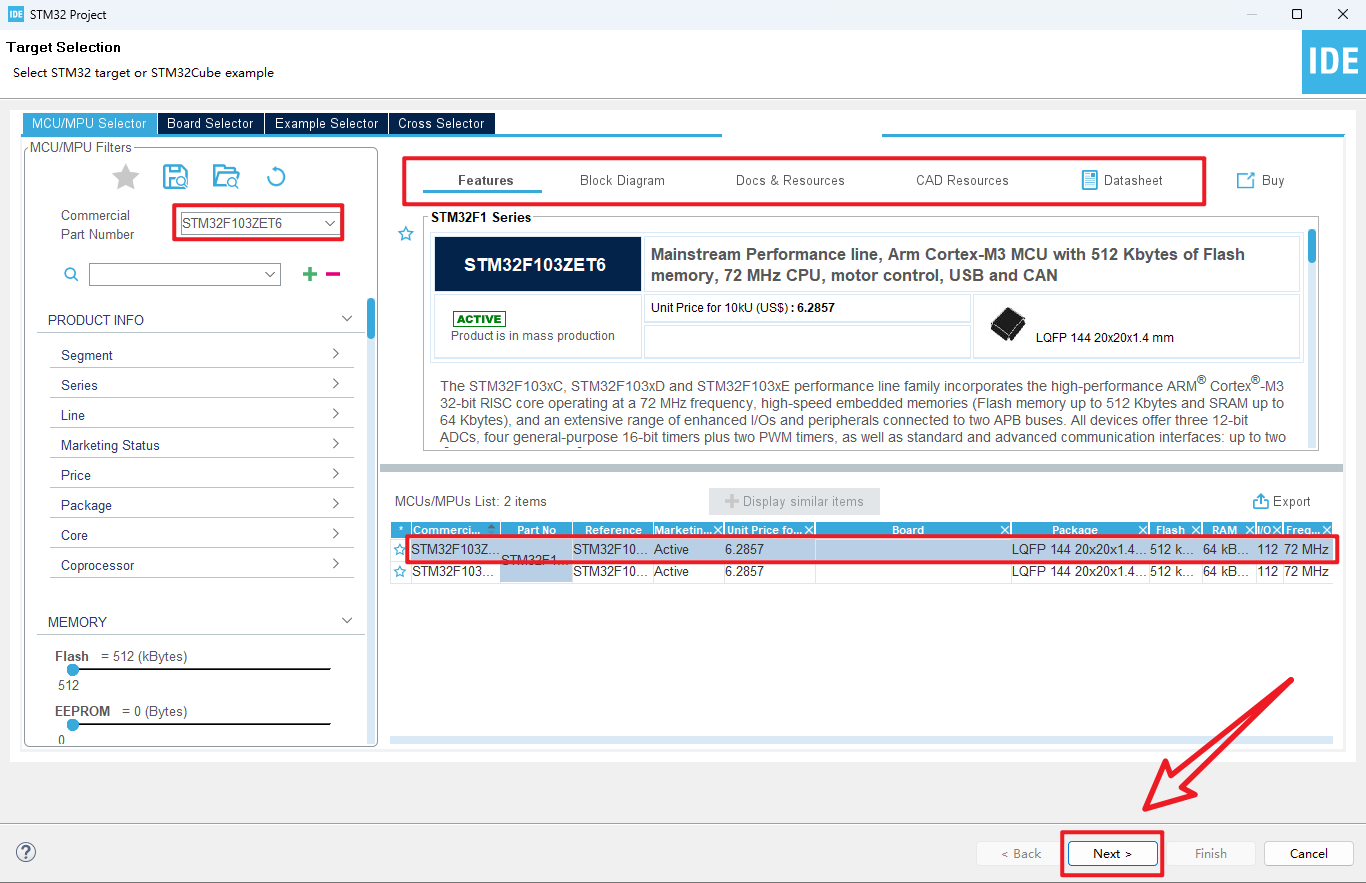Image resolution: width=1366 pixels, height=883 pixels.
Task: Click the save search floppy disk icon
Action: (x=175, y=177)
